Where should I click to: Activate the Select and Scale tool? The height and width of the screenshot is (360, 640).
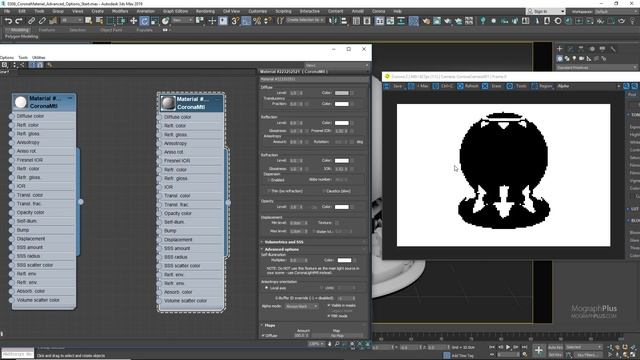click(155, 21)
